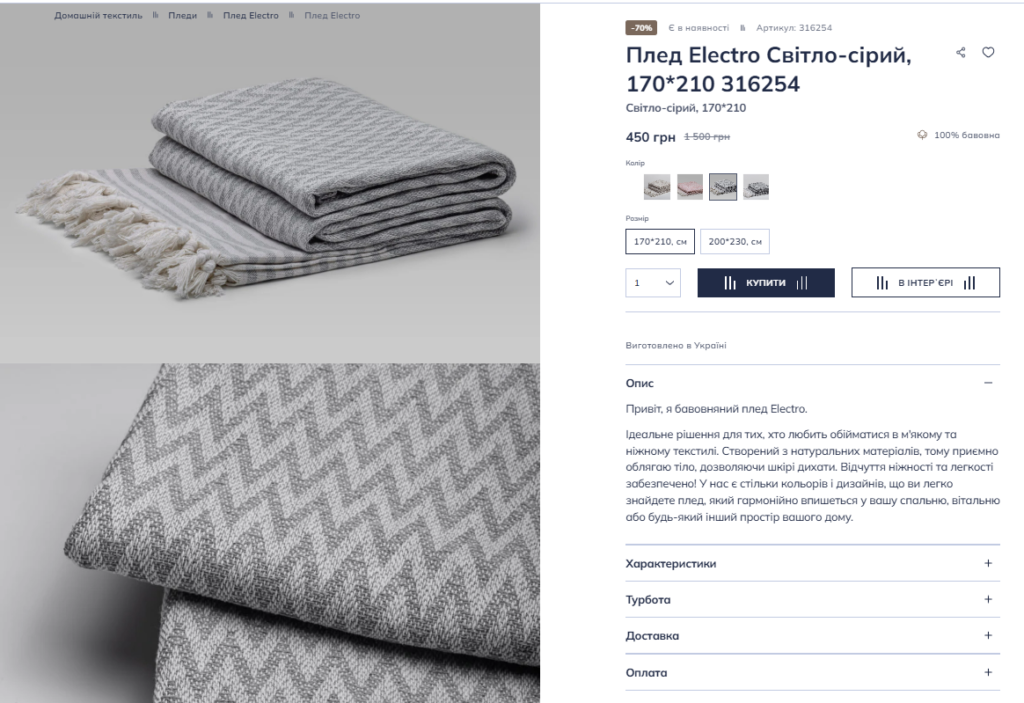Open the Домашній текстиль breadcrumb
This screenshot has height=703, width=1024.
click(x=98, y=16)
